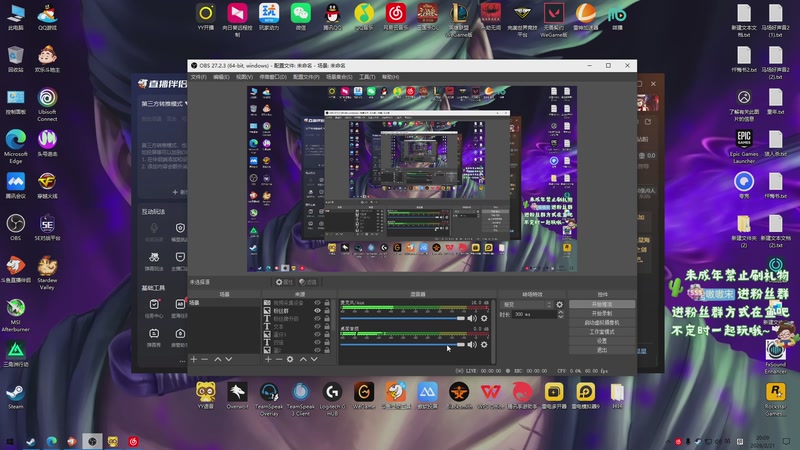
Task: Open the MSI Afterburner desktop icon
Action: pos(16,315)
